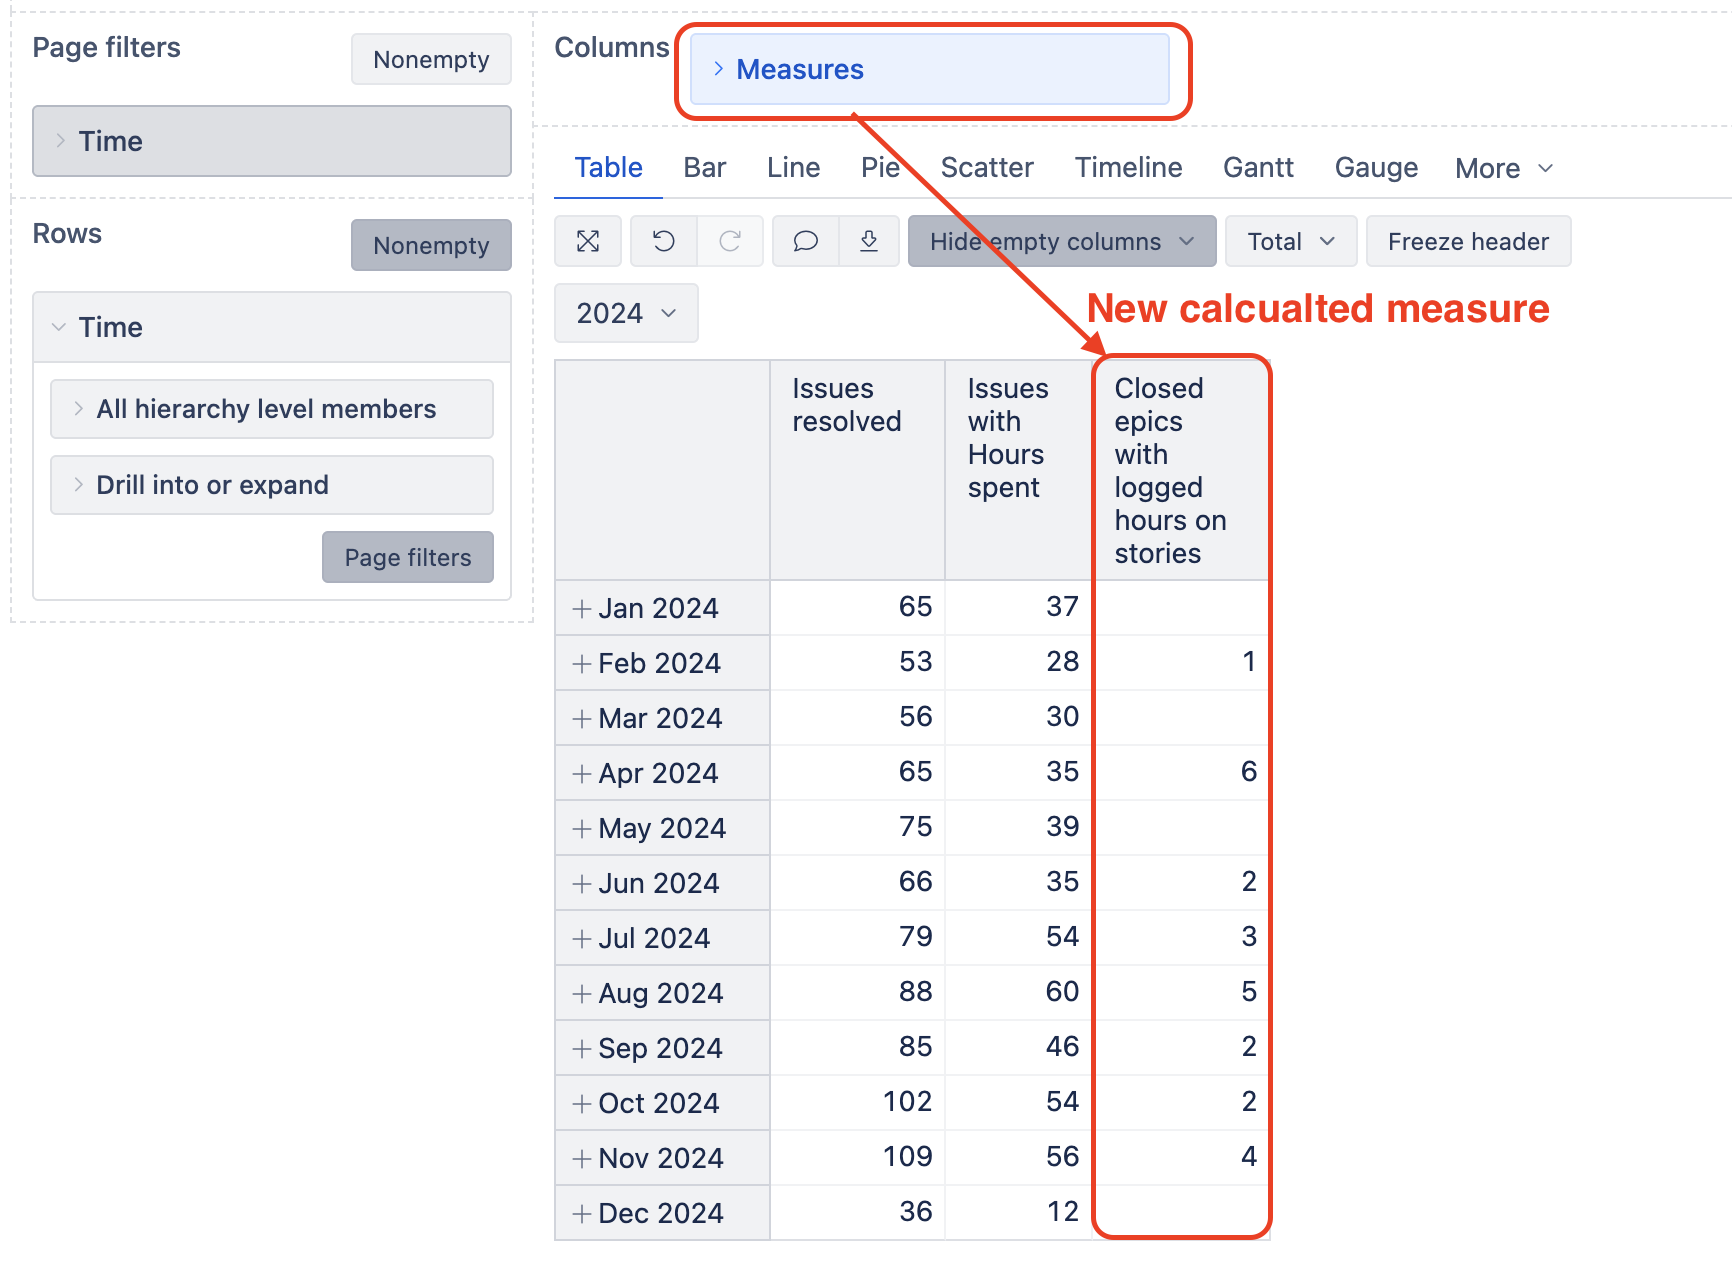Expand the Aug 2024 row plus icon
The image size is (1732, 1268).
tap(581, 994)
